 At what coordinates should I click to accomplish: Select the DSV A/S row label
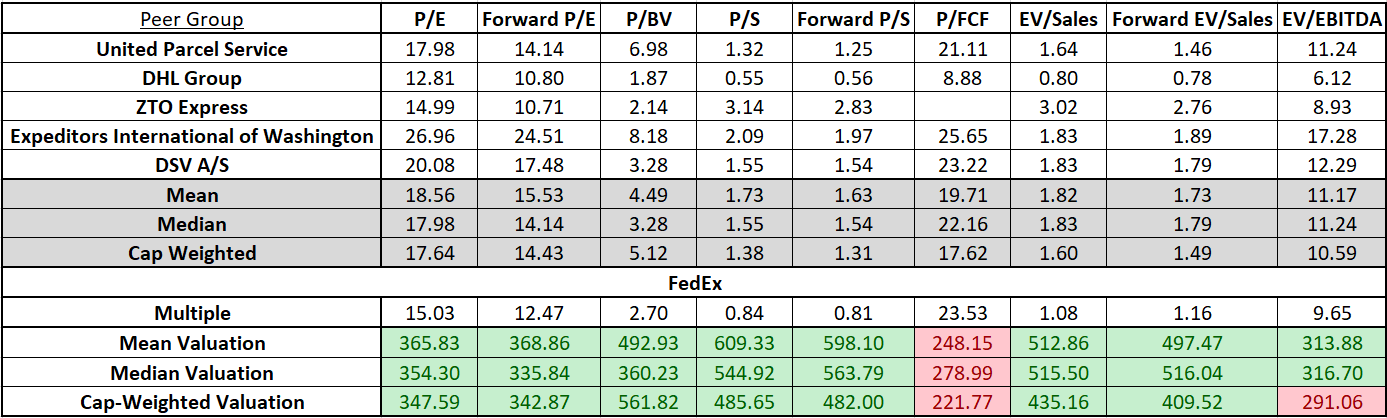191,165
